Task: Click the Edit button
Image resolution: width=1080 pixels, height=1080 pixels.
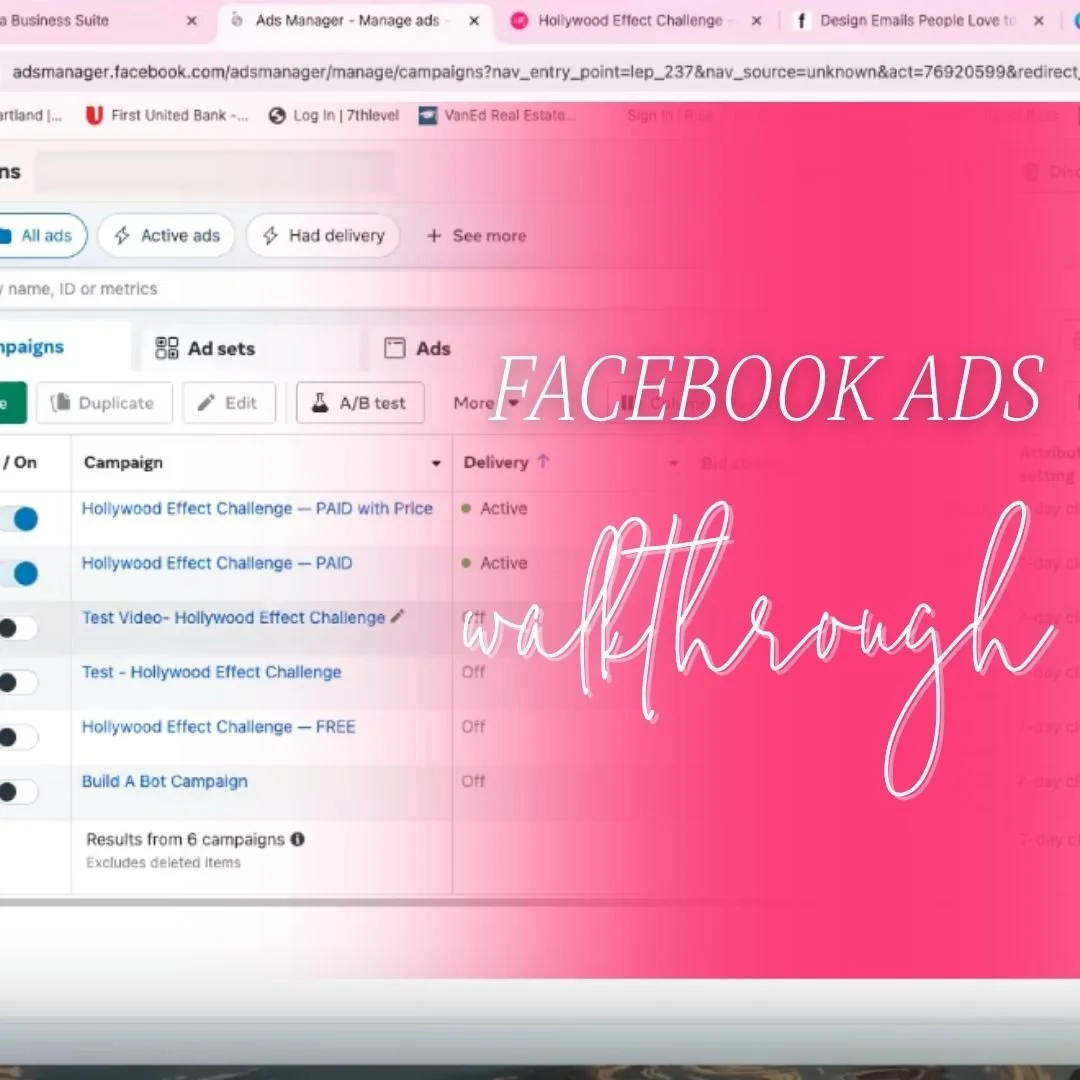Action: (x=229, y=402)
